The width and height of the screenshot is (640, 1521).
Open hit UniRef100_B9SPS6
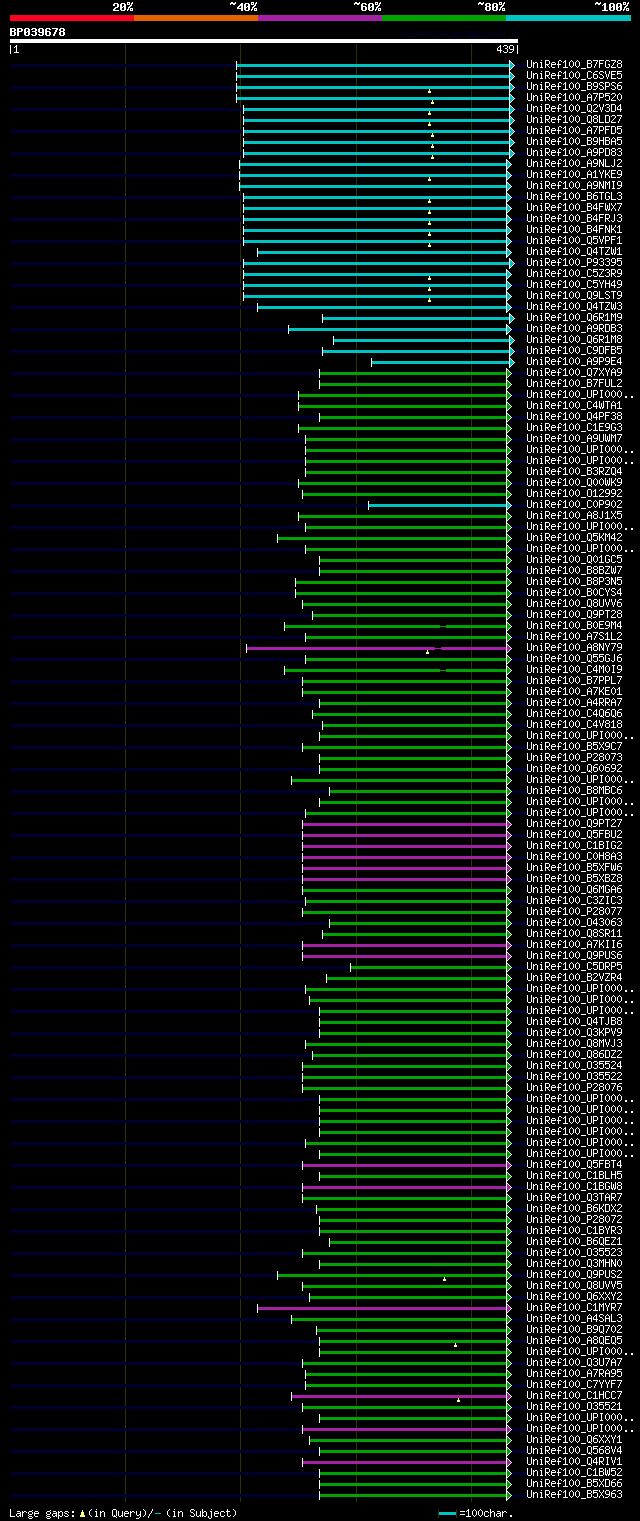click(574, 86)
